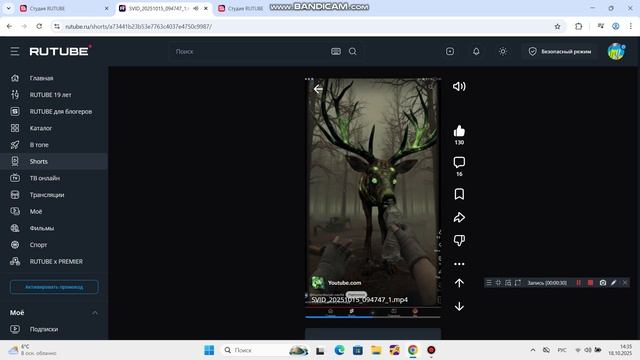The height and width of the screenshot is (360, 640).
Task: Dislike the short with thumbs down
Action: click(459, 240)
